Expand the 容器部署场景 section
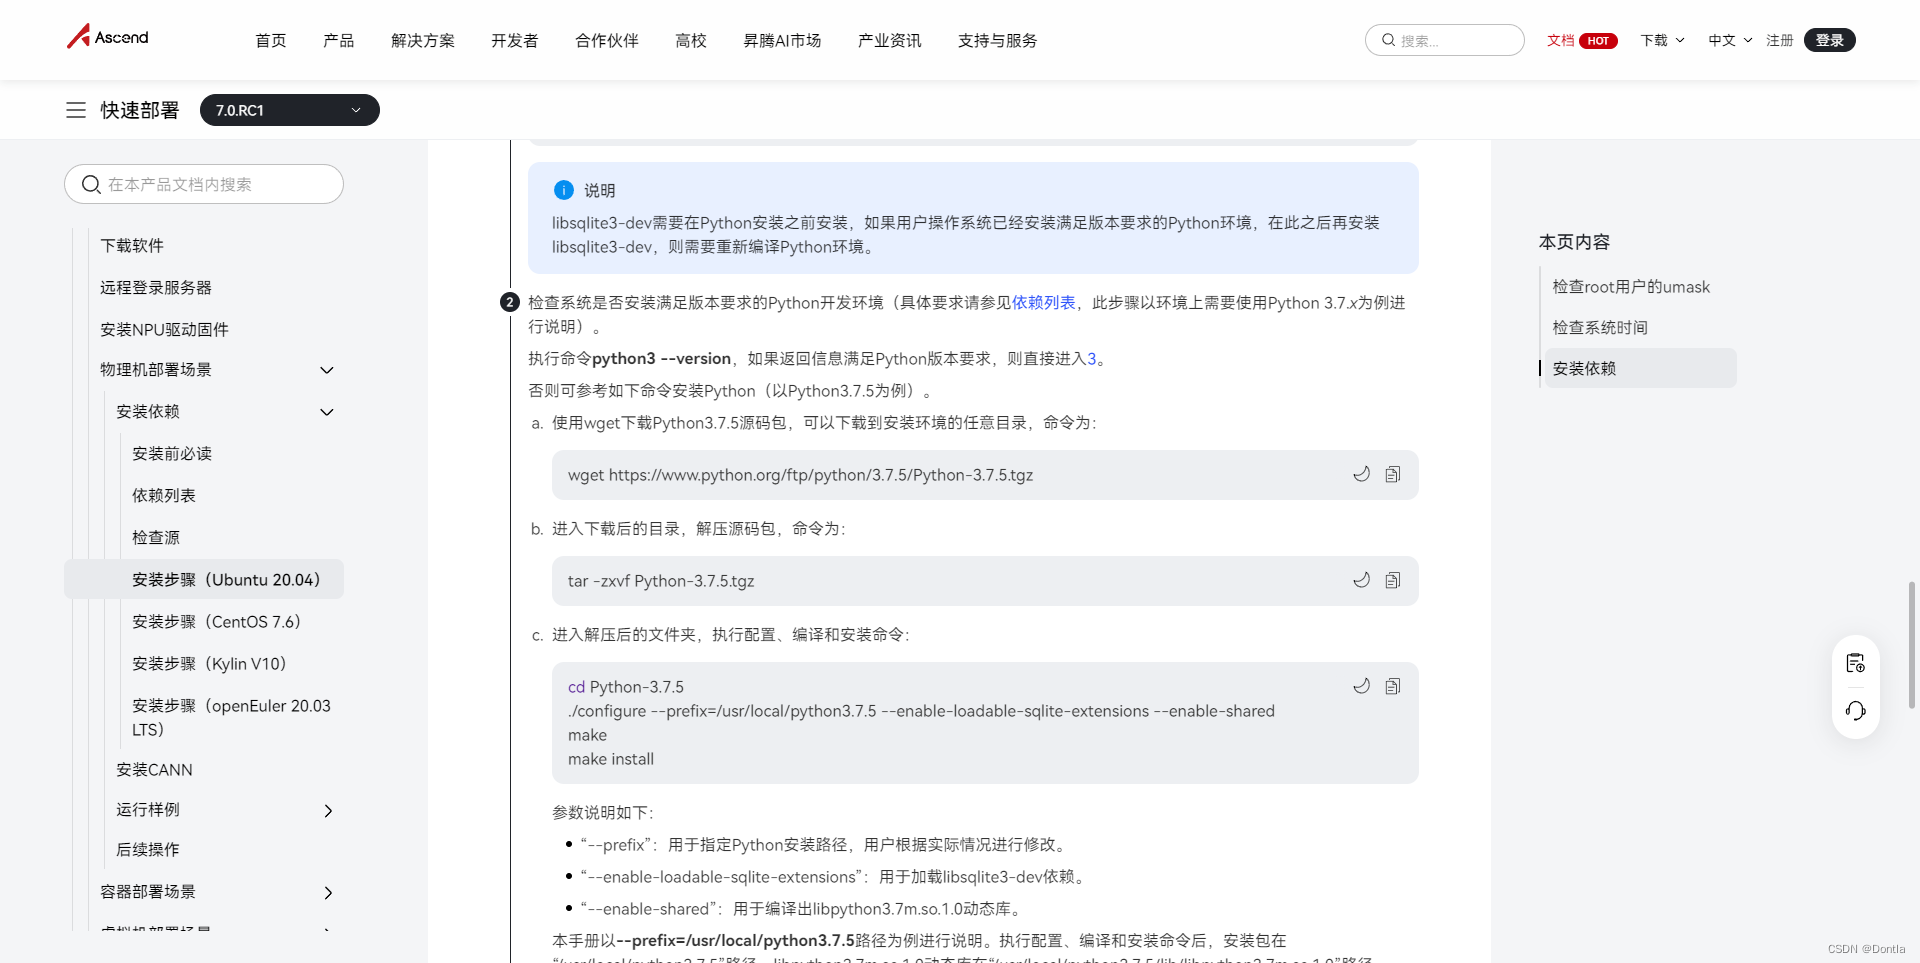 click(x=328, y=892)
